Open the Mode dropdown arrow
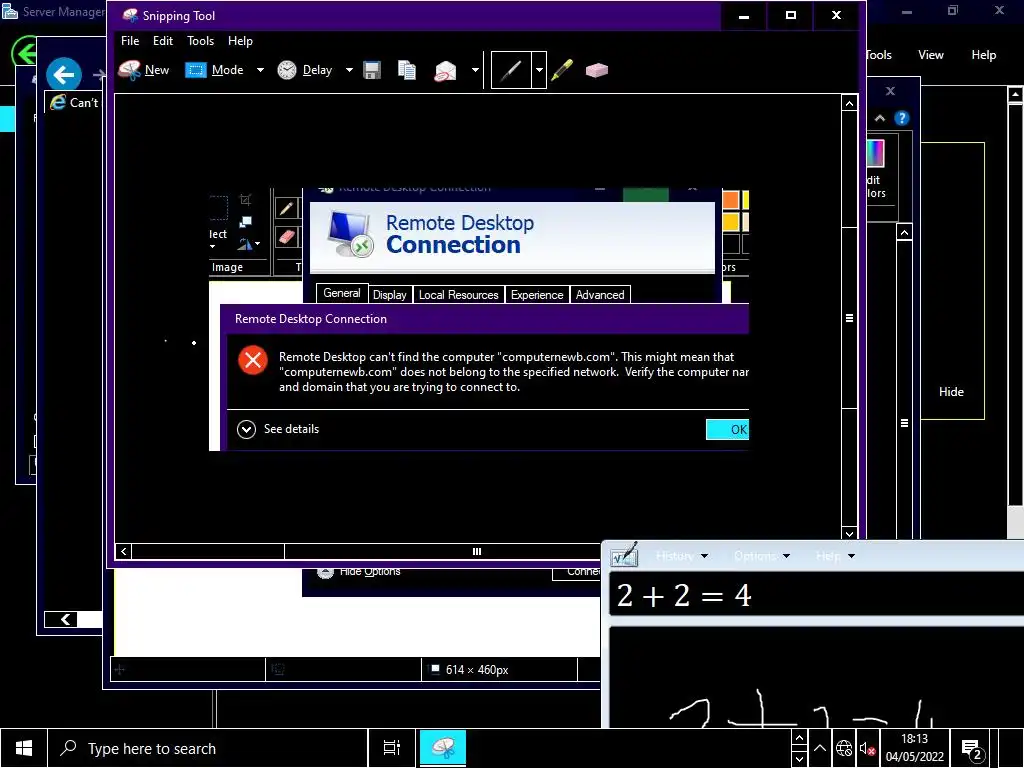This screenshot has height=768, width=1024. (x=260, y=70)
